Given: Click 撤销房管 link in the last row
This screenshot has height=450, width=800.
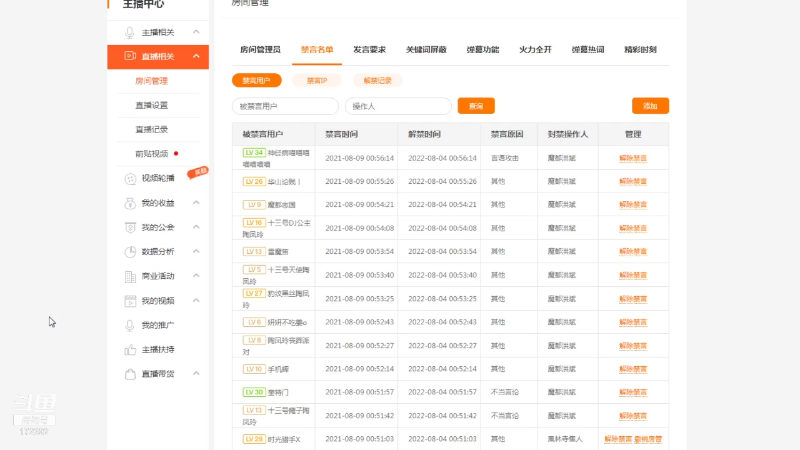Looking at the screenshot, I should (x=648, y=439).
